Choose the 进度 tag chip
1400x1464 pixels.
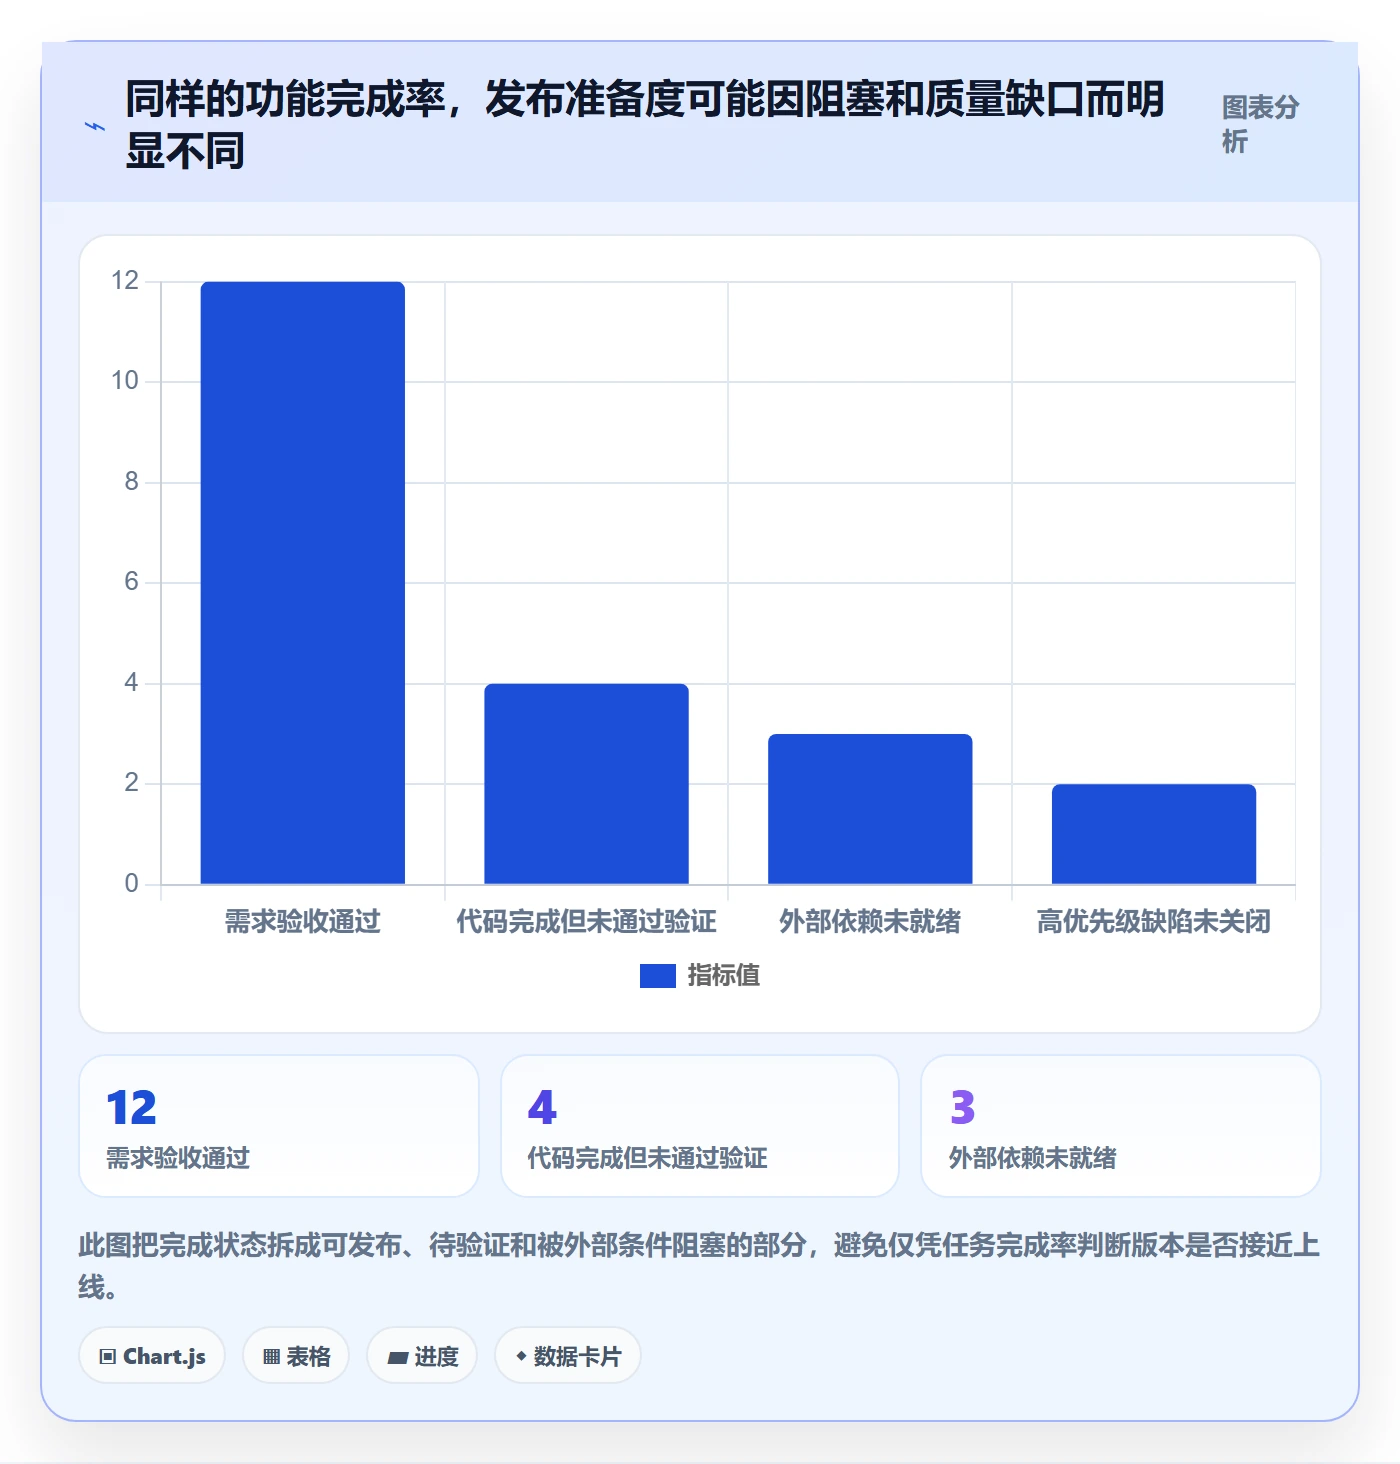tap(422, 1356)
